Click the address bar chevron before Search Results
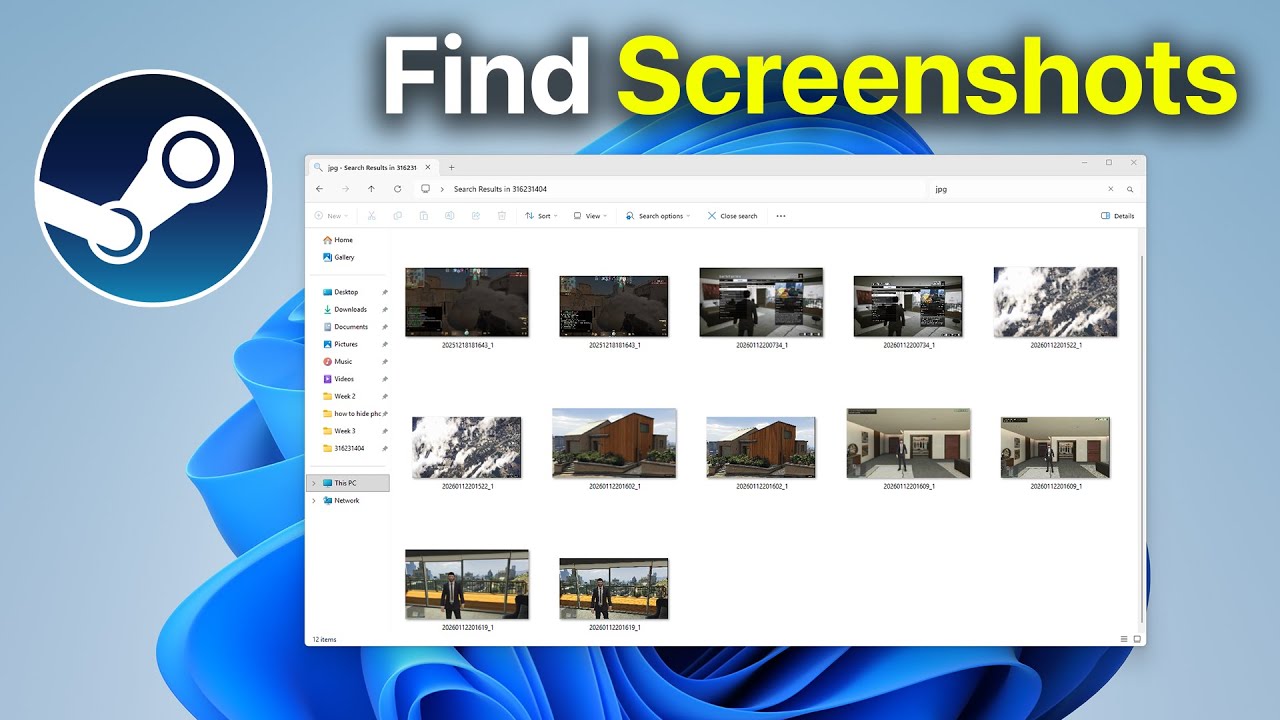The width and height of the screenshot is (1280, 720). click(x=442, y=189)
